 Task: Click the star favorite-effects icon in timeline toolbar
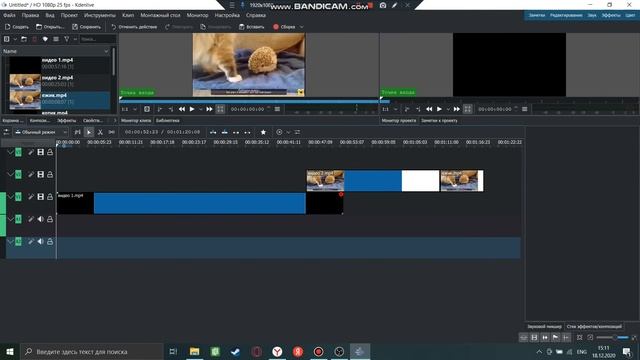263,132
